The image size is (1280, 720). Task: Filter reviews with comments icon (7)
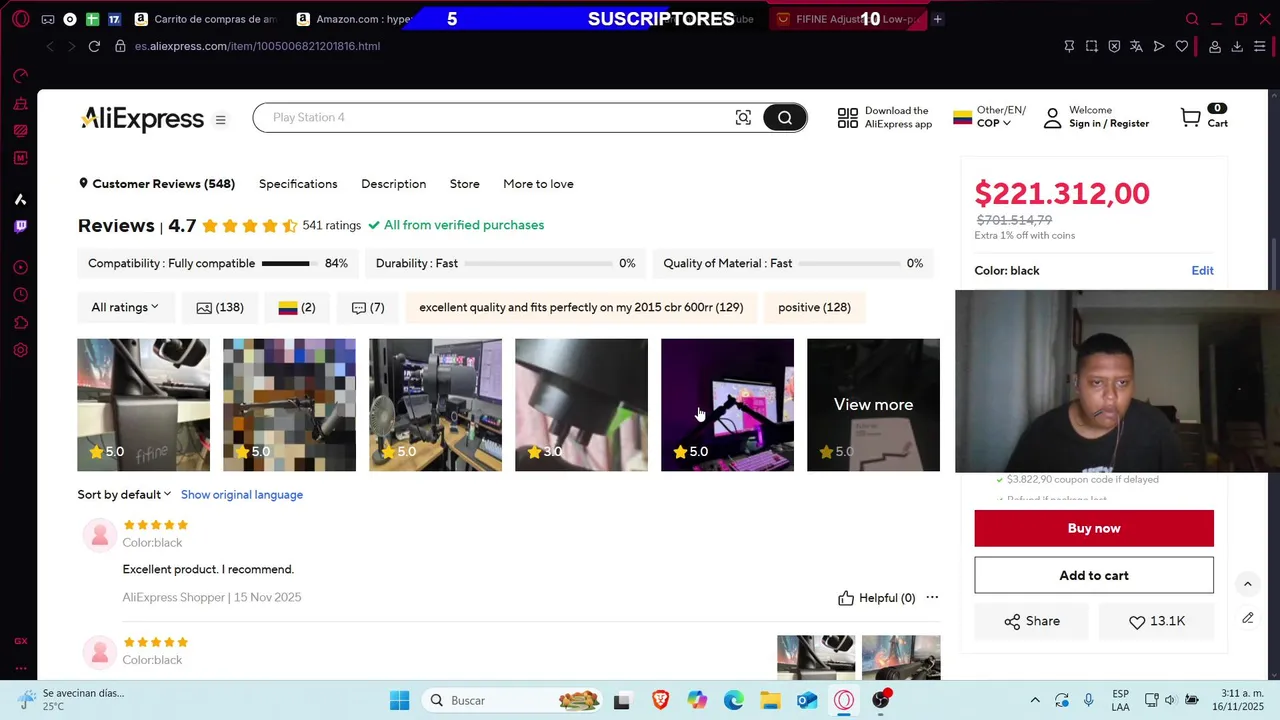(x=367, y=307)
